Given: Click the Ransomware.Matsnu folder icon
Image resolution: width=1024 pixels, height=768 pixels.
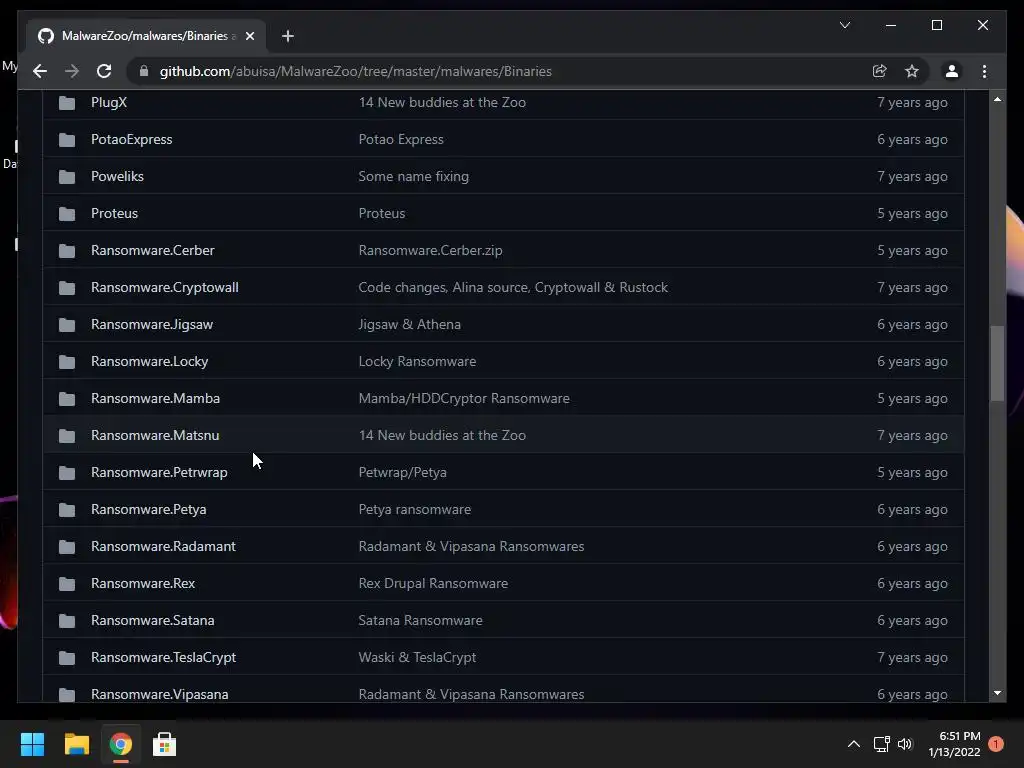Looking at the screenshot, I should coord(67,436).
